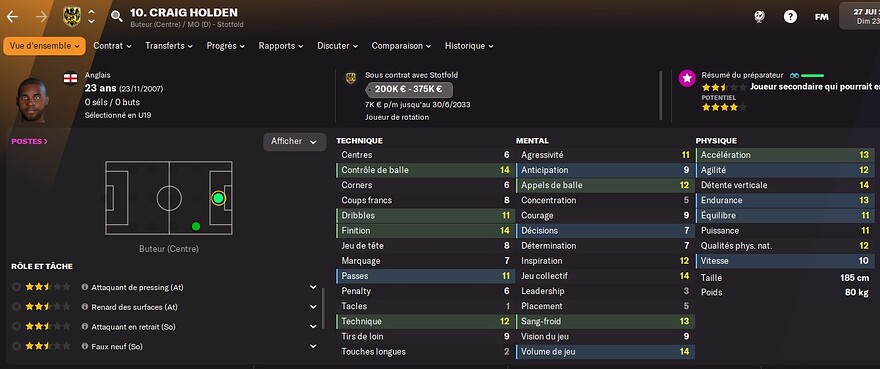Open the Afficher dropdown

pyautogui.click(x=294, y=142)
